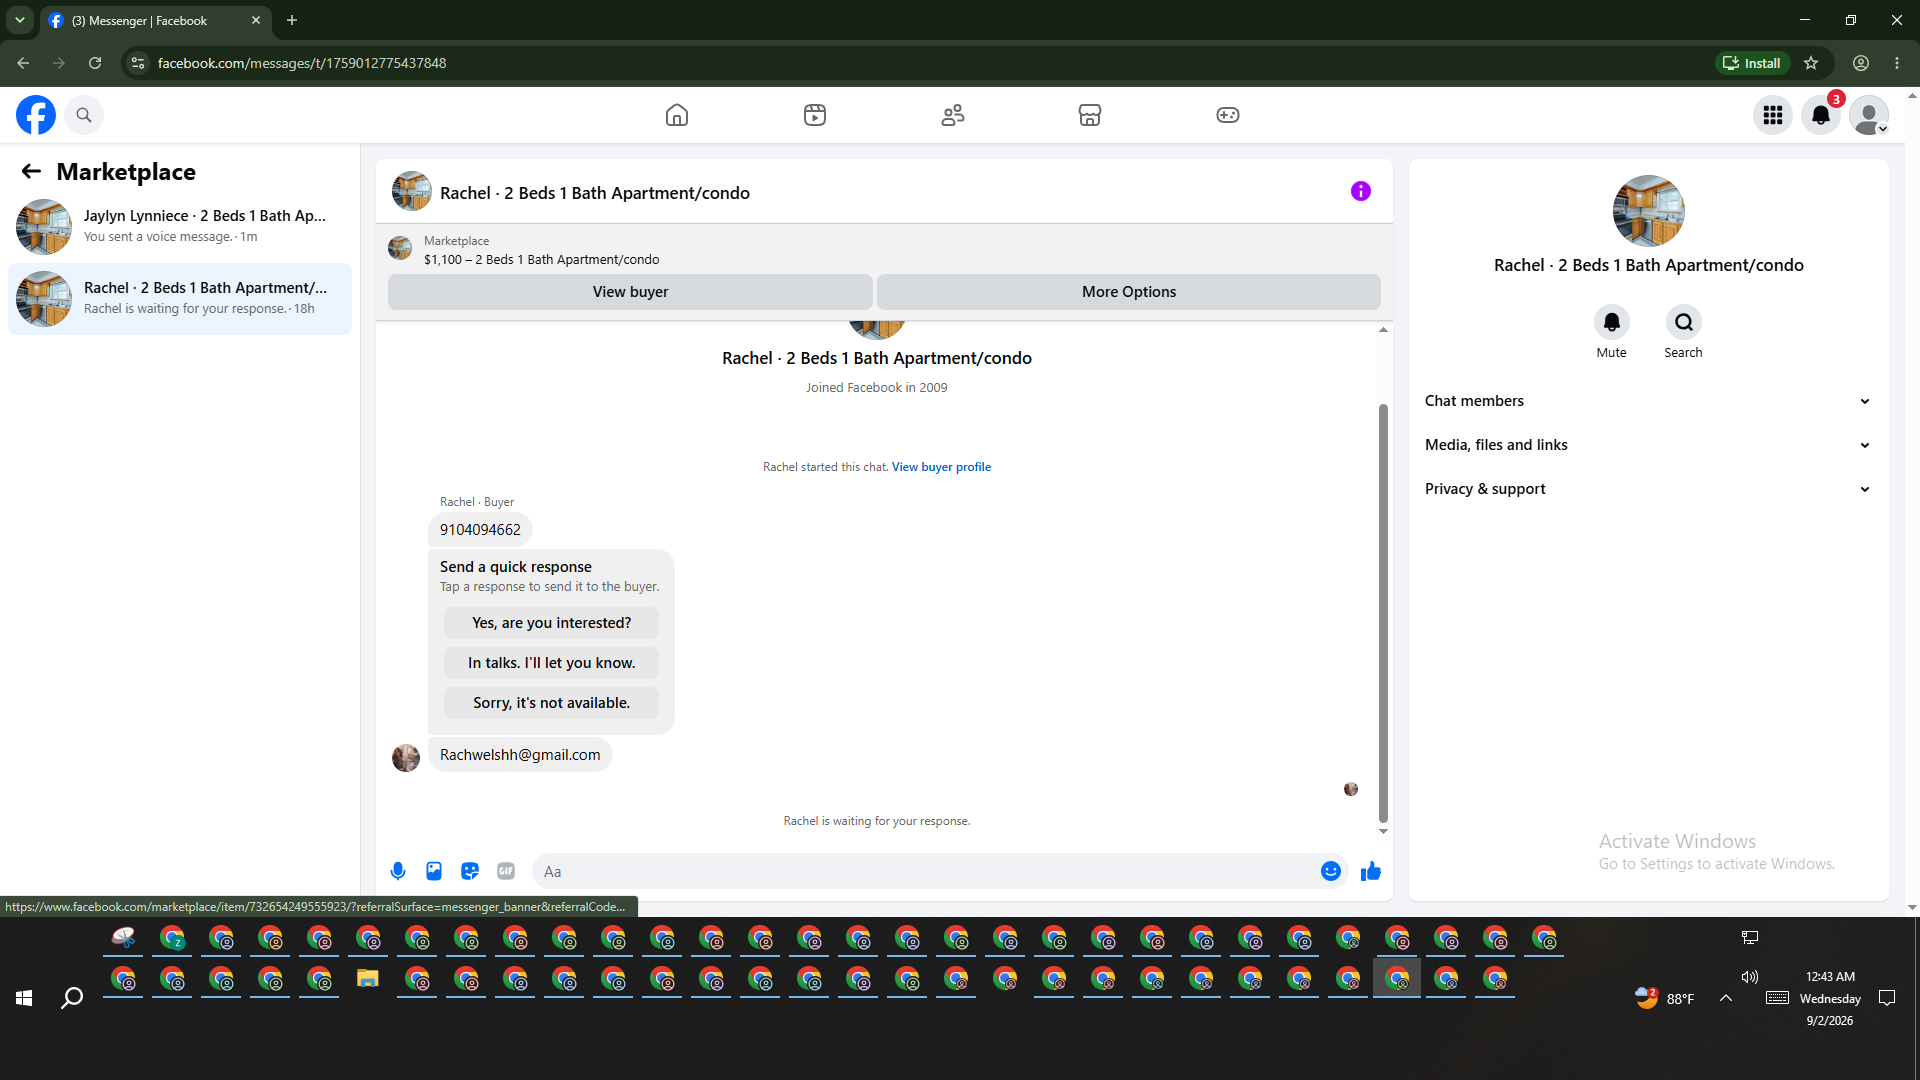The image size is (1920, 1080).
Task: Open the View buyer profile link
Action: (x=941, y=467)
